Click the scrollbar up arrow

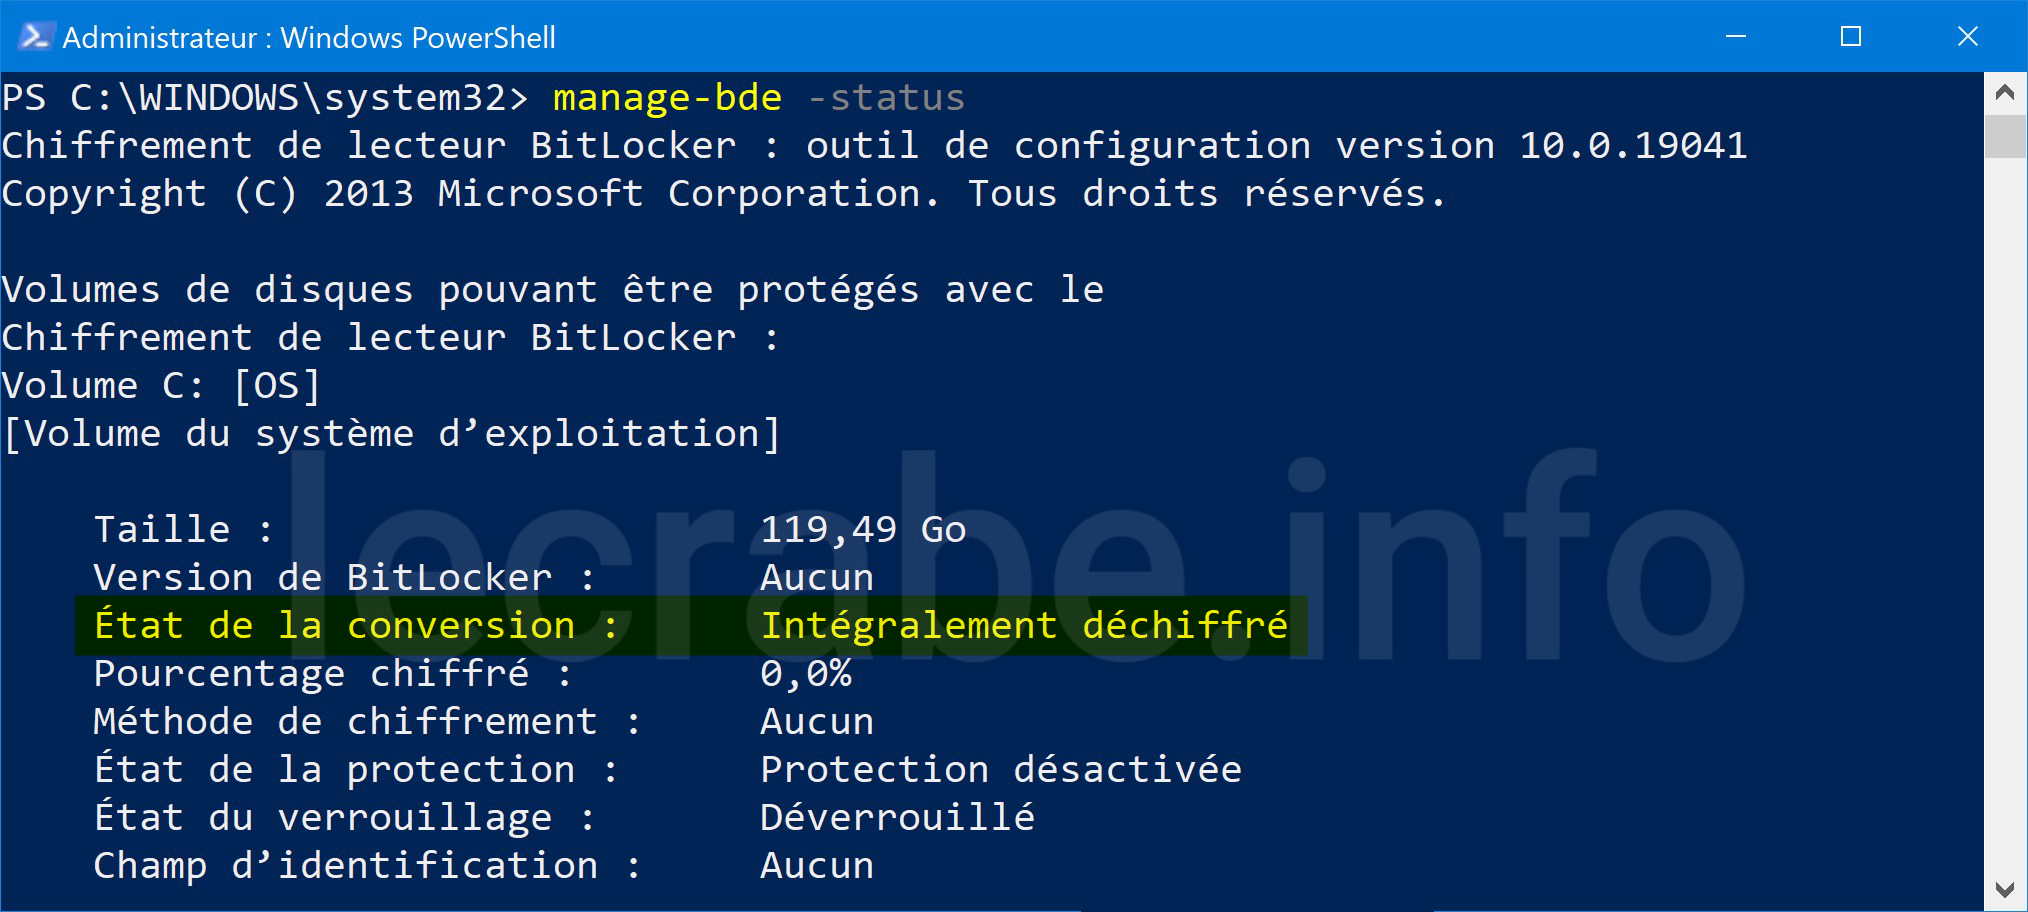coord(2004,93)
